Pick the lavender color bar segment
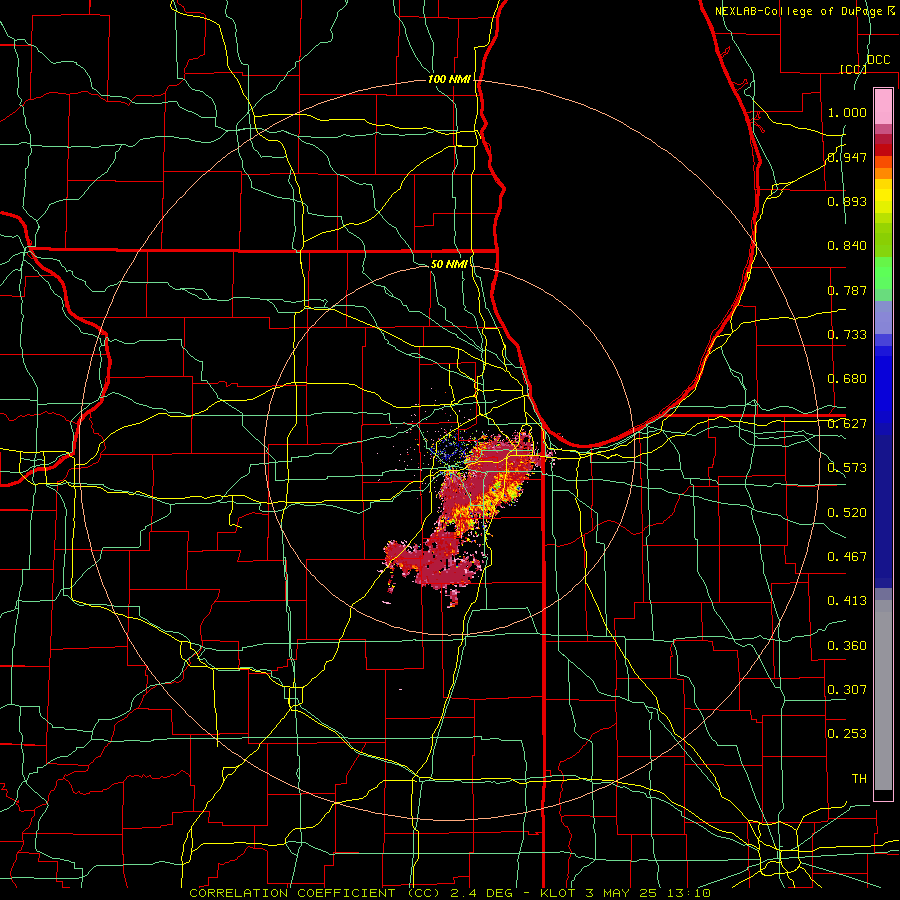 (x=883, y=318)
